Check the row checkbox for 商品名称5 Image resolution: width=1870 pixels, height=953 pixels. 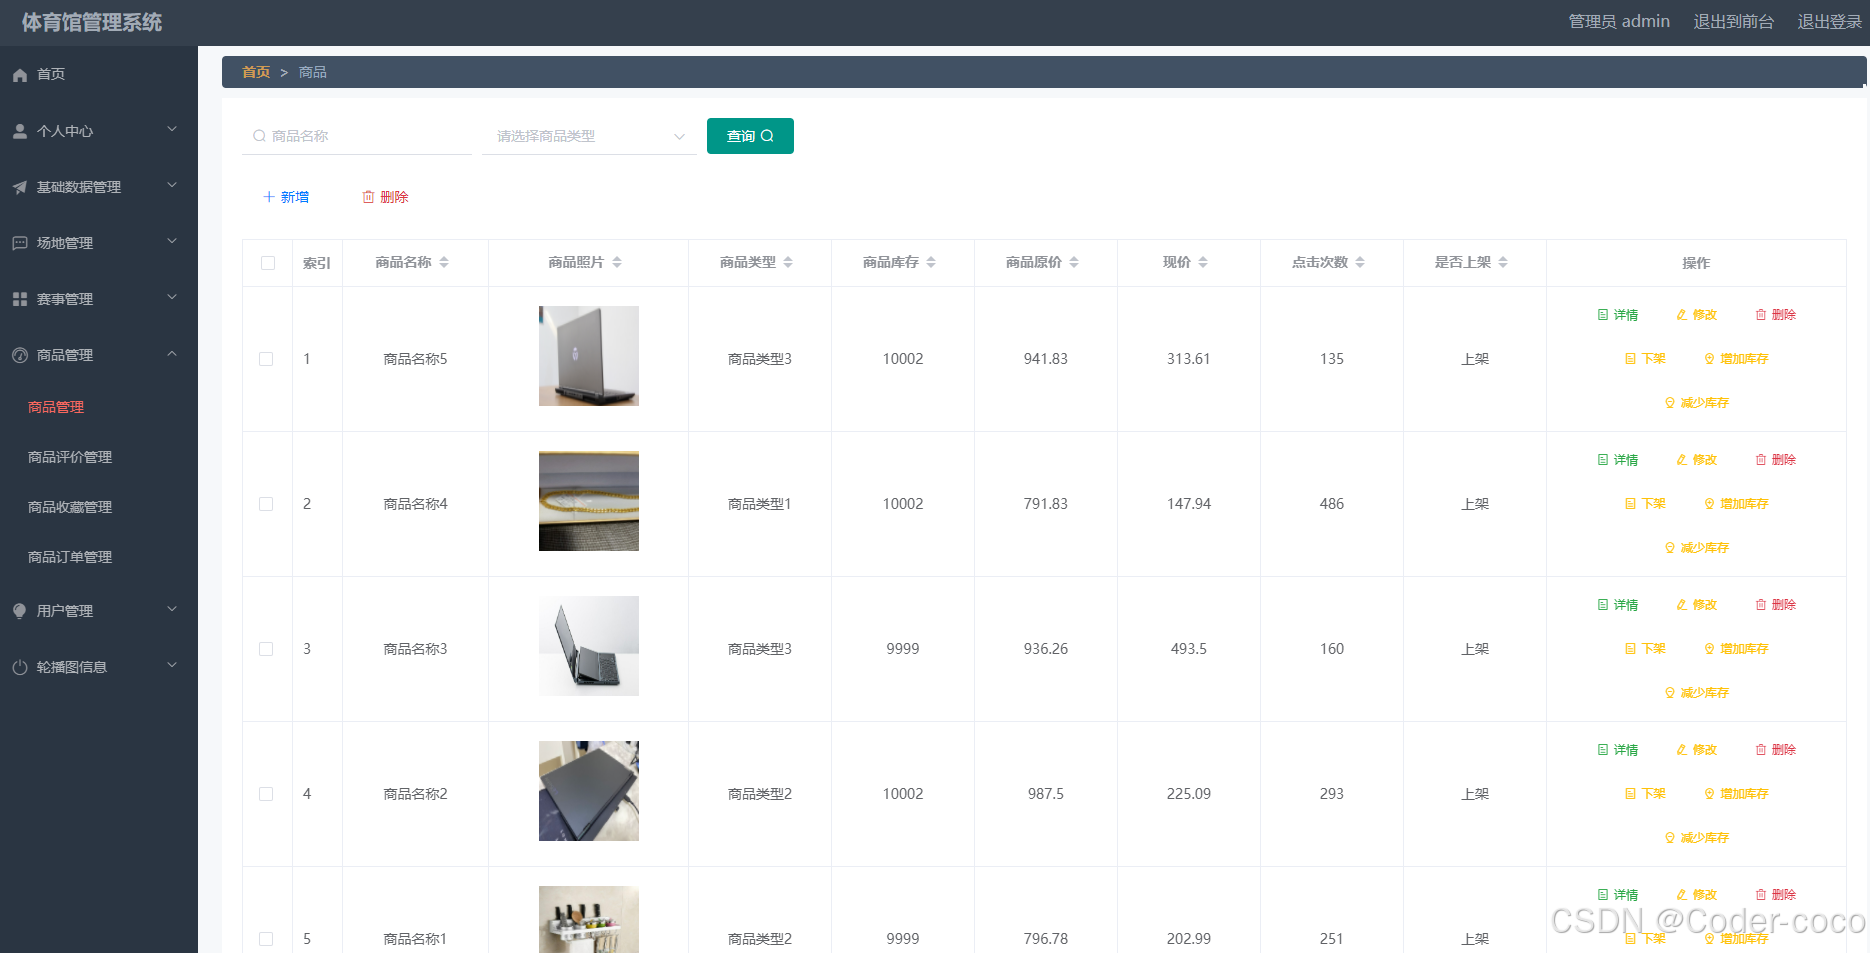coord(266,359)
